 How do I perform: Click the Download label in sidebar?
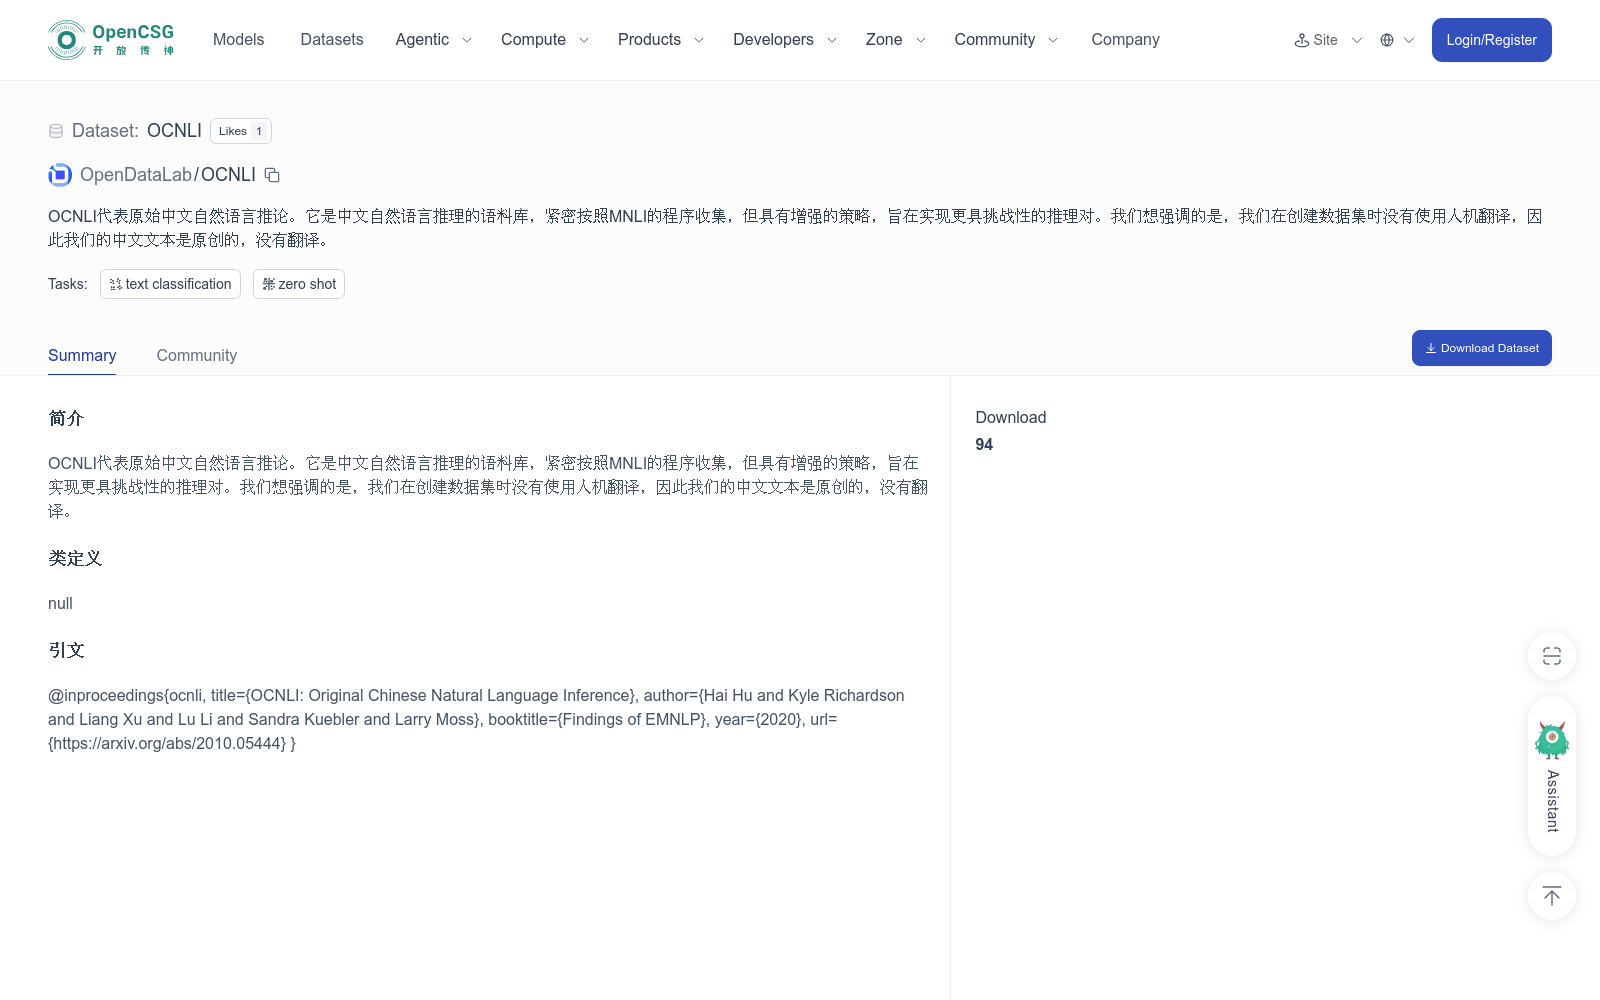click(x=1011, y=418)
